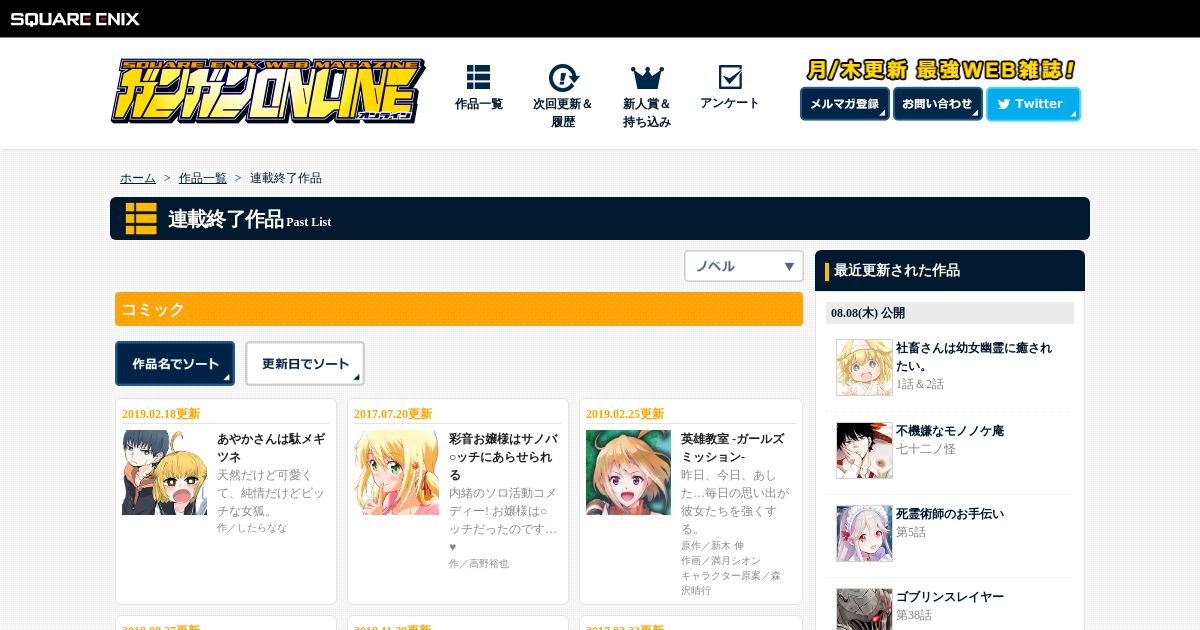Open 死霊術師のお手伝い thumbnail in sidebar
Viewport: 1200px width, 630px height.
tap(864, 533)
